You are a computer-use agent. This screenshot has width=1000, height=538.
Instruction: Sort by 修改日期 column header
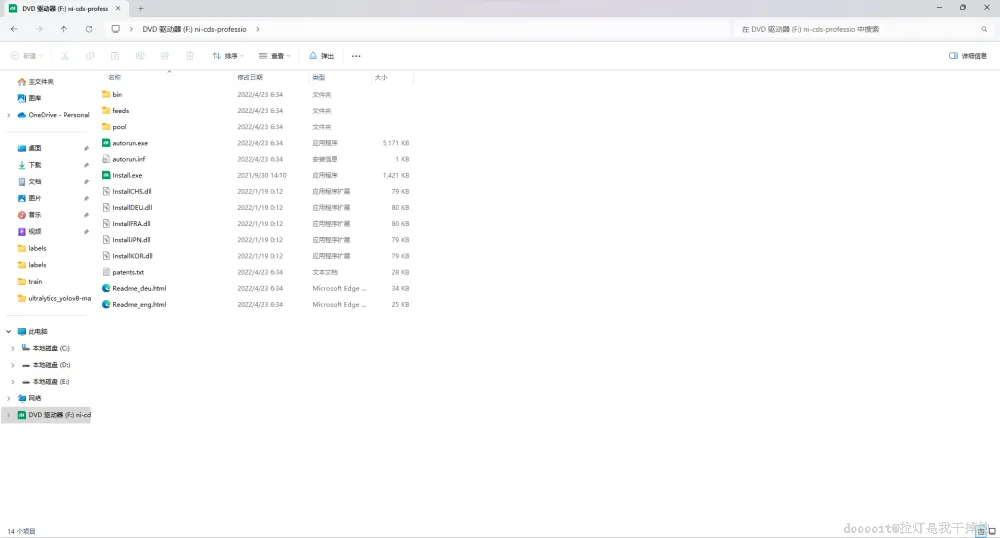tap(250, 77)
